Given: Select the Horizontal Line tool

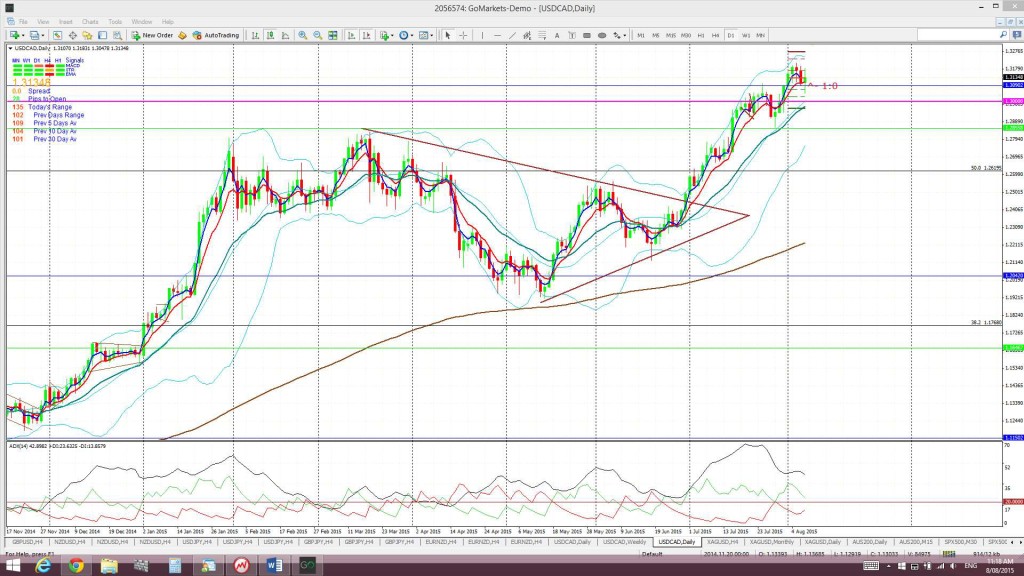Looking at the screenshot, I should pos(497,35).
